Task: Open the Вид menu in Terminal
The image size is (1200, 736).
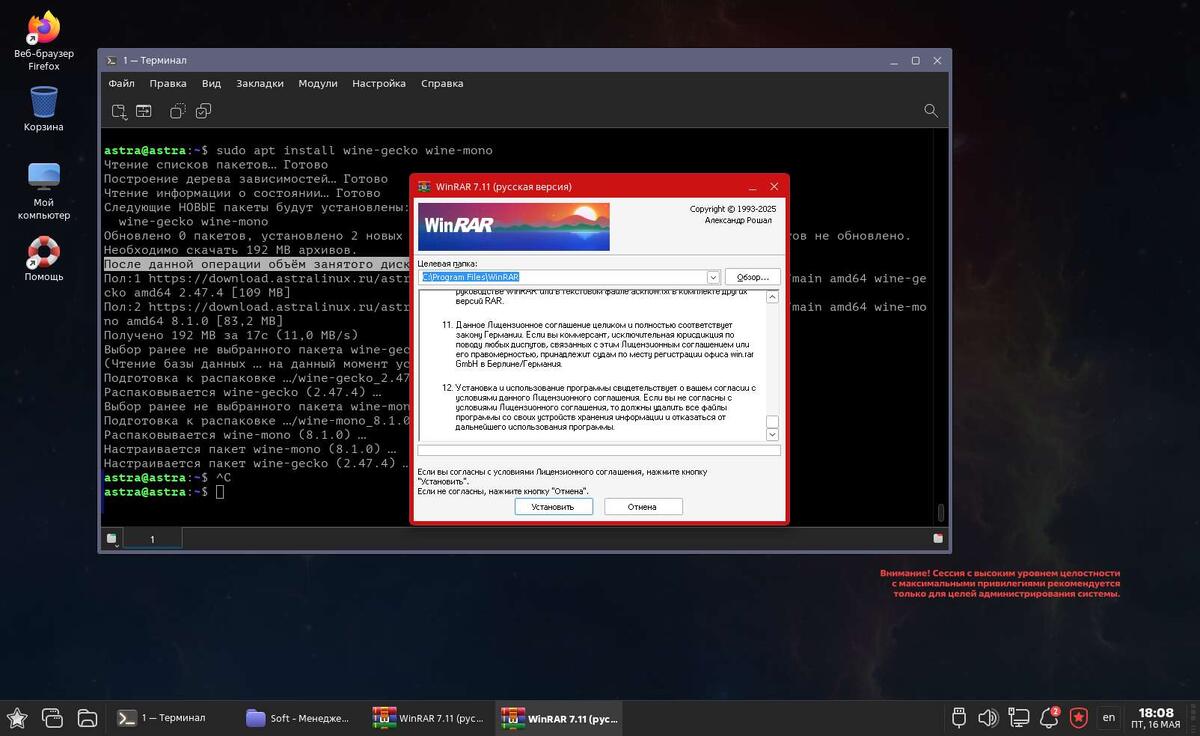Action: (x=211, y=84)
